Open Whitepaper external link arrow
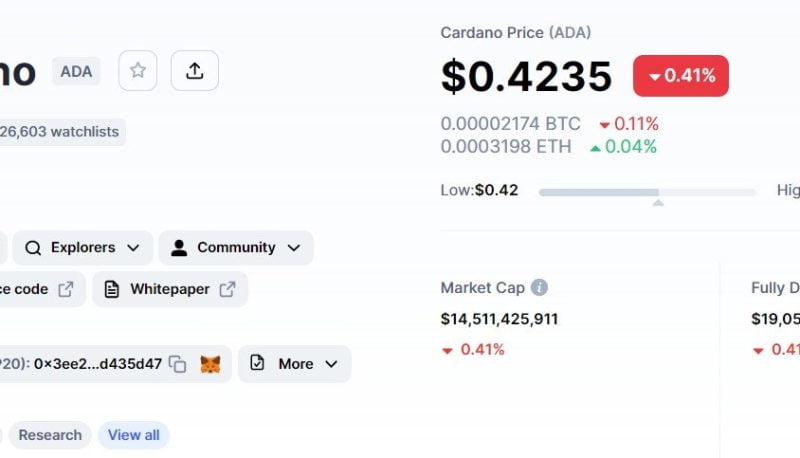The image size is (800, 458). pos(228,289)
